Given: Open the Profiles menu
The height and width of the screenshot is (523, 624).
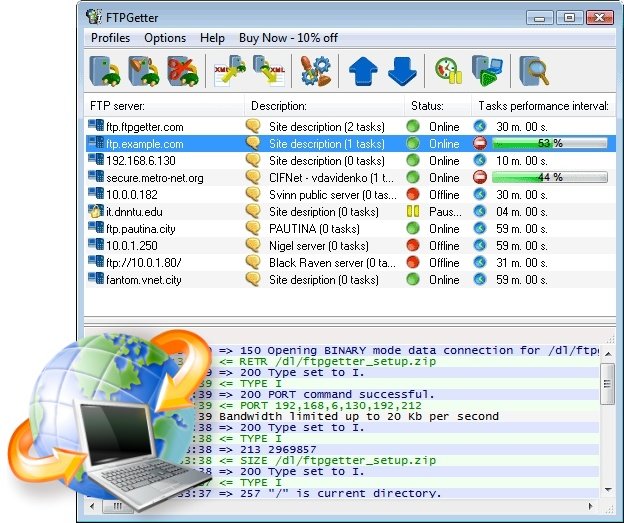Looking at the screenshot, I should coord(111,38).
